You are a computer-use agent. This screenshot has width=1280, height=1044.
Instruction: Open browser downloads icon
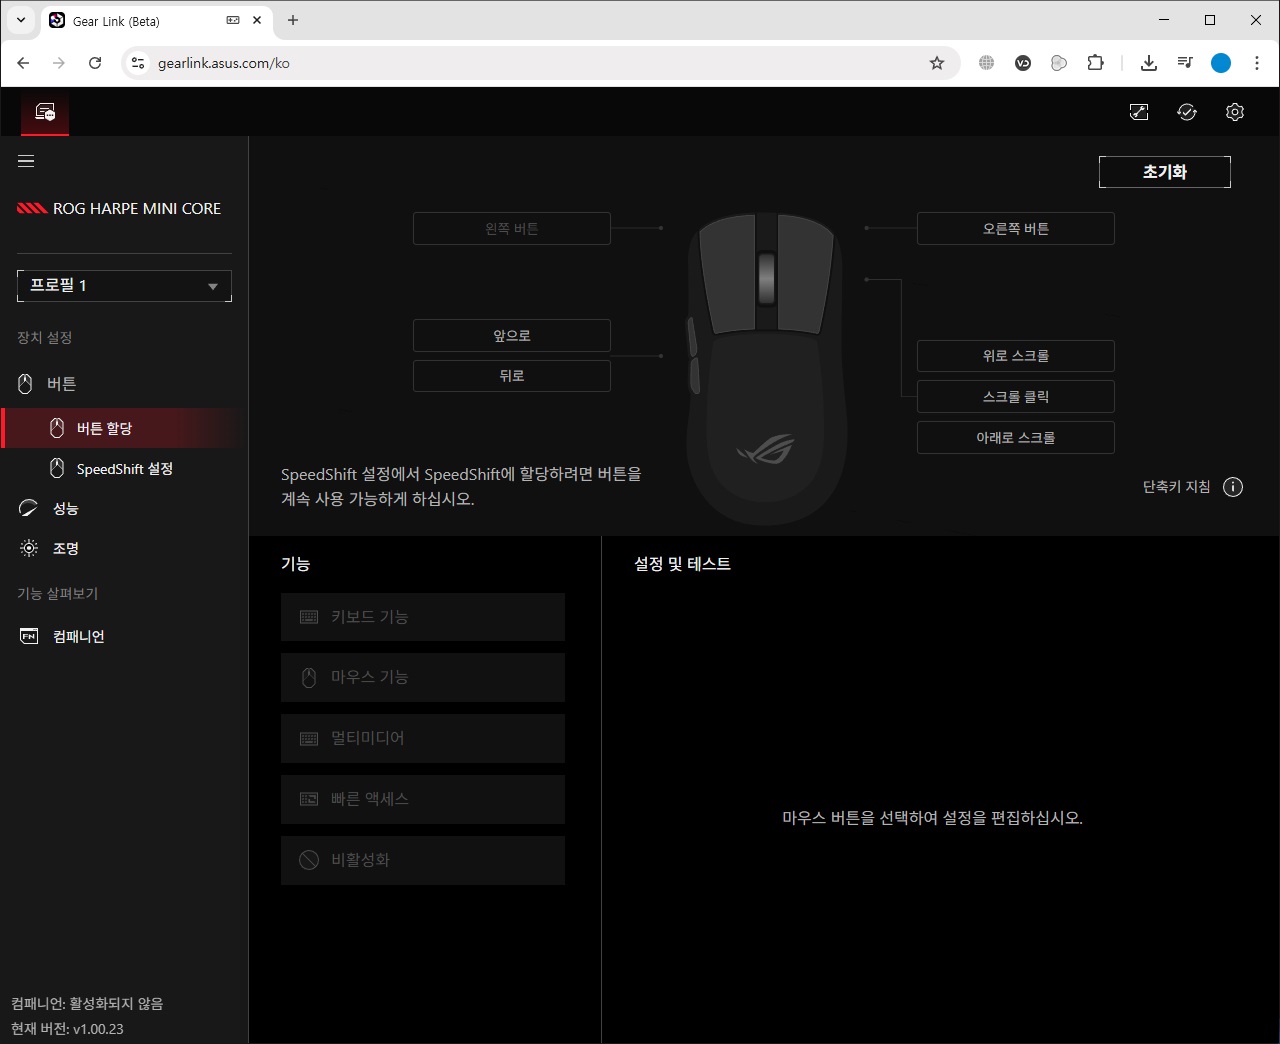coord(1149,63)
